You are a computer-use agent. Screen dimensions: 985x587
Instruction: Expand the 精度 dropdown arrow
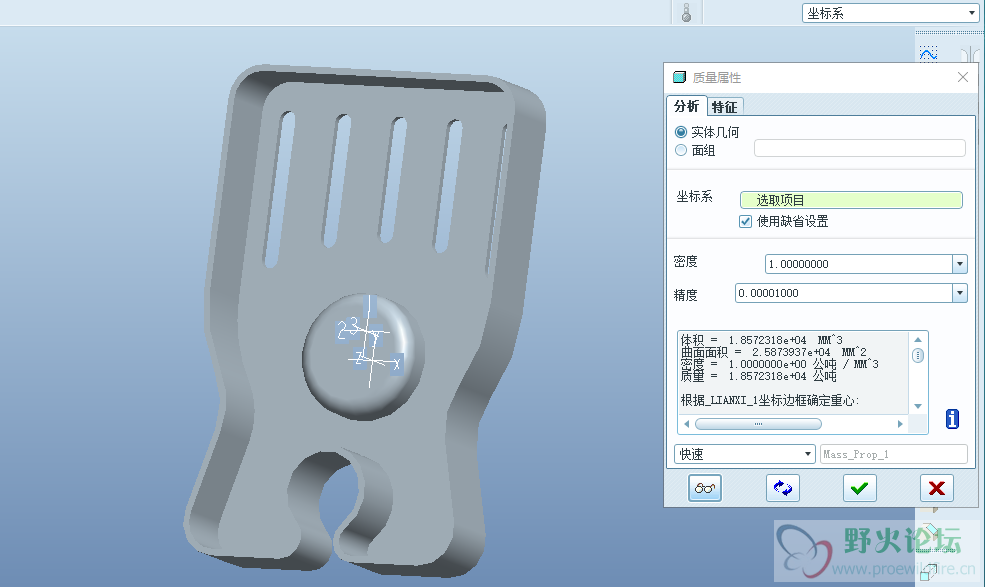coord(959,293)
